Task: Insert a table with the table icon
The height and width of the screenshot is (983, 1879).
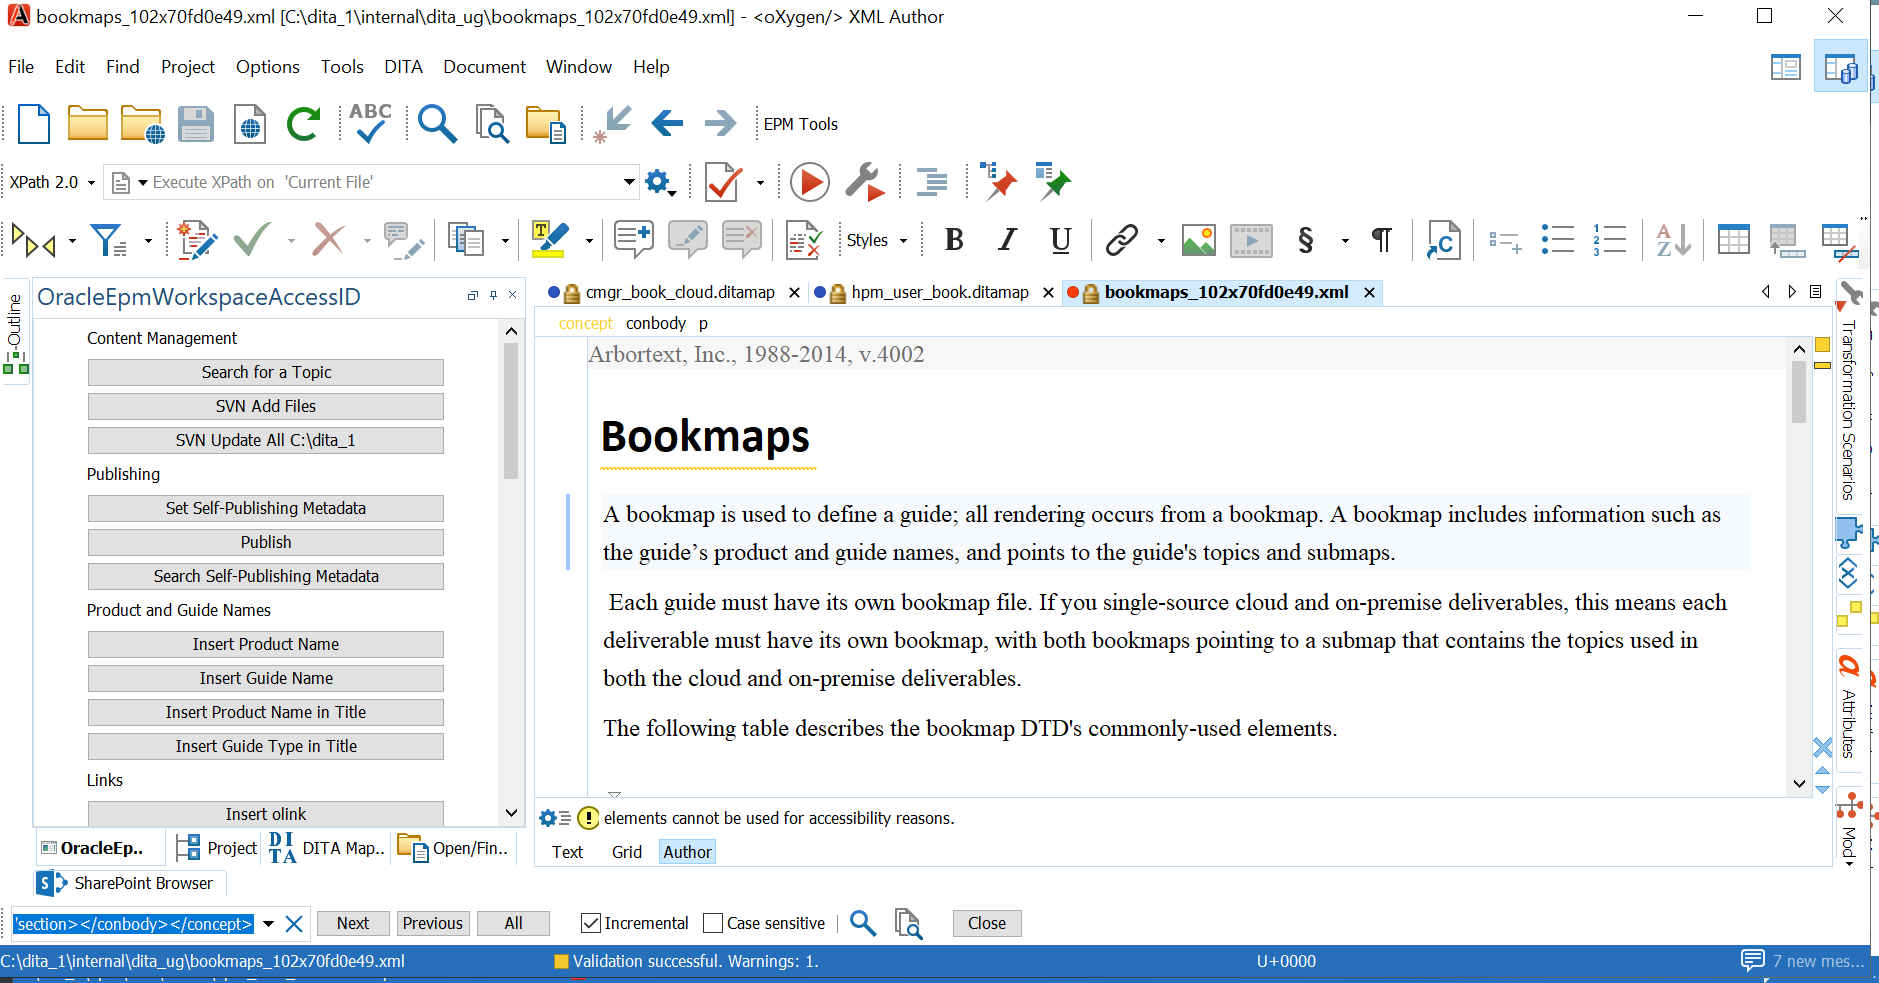Action: click(1733, 240)
